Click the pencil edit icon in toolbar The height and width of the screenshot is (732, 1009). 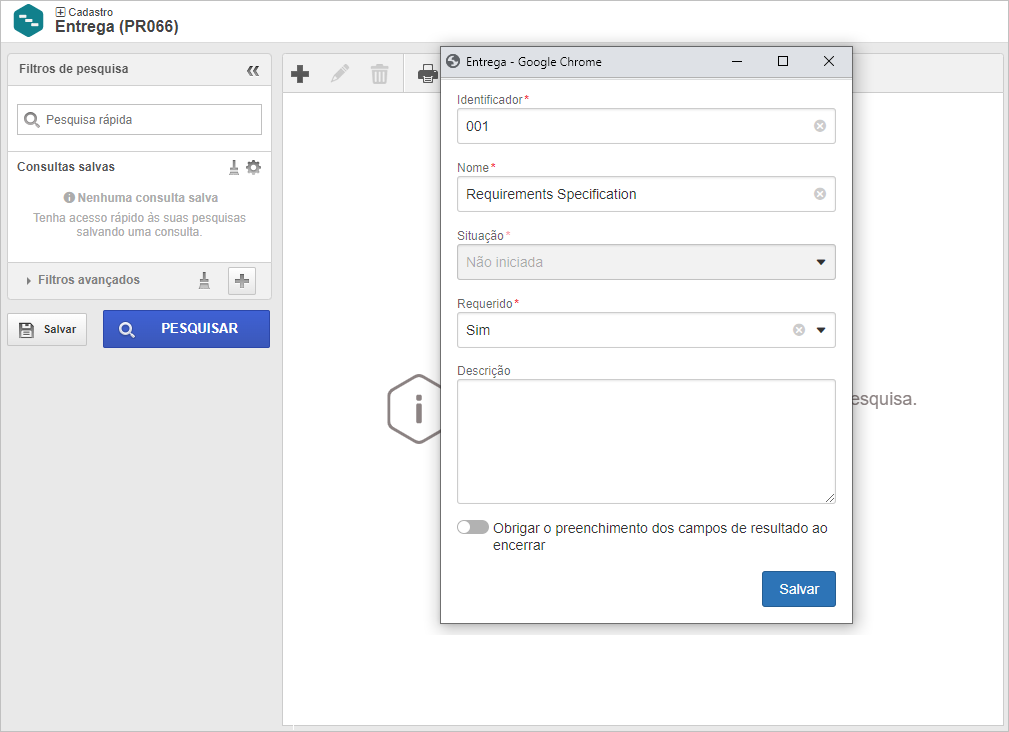[x=340, y=74]
